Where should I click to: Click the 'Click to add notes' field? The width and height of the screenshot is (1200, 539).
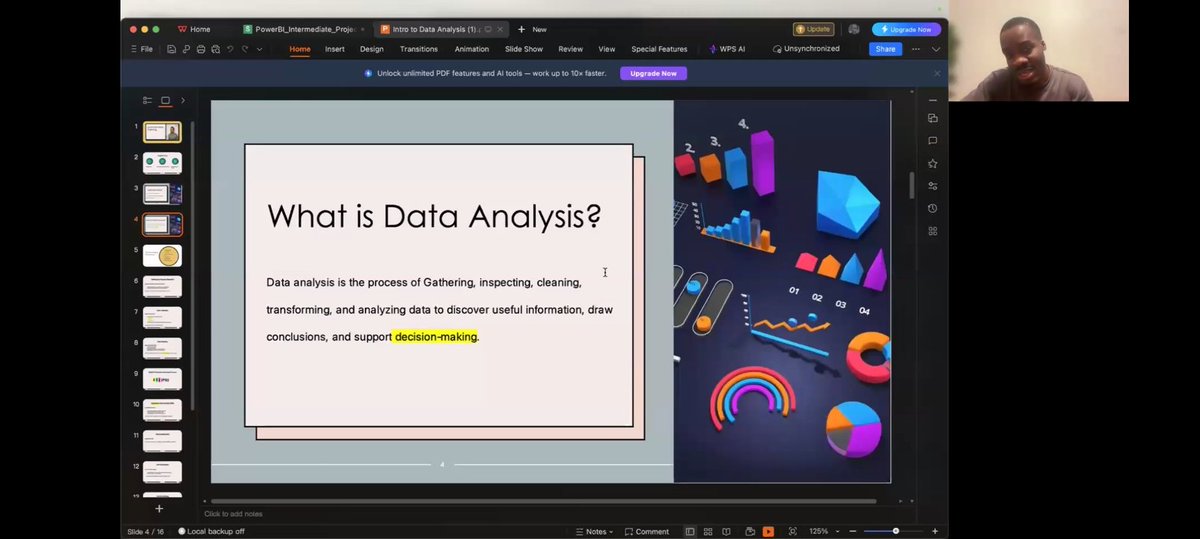[x=234, y=514]
